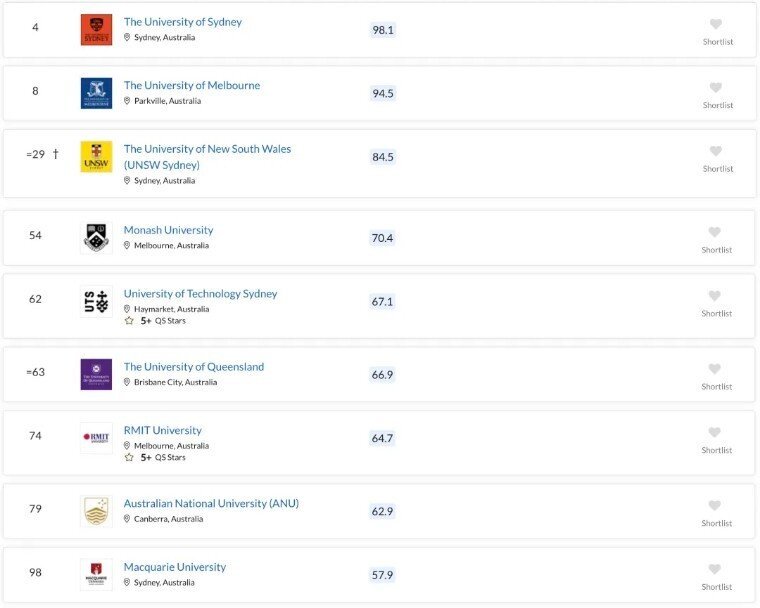Open Macquarie University link

[174, 567]
